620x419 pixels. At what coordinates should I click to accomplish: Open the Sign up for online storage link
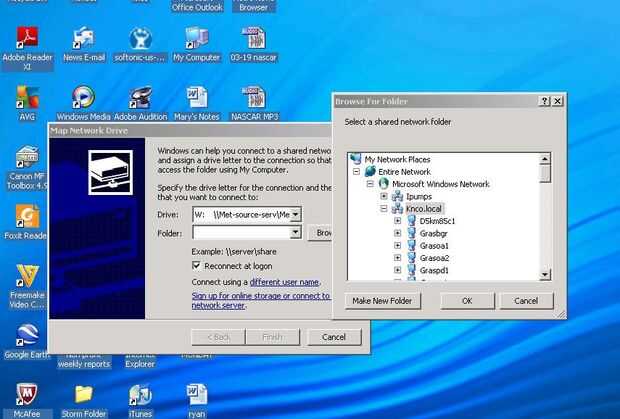[261, 300]
